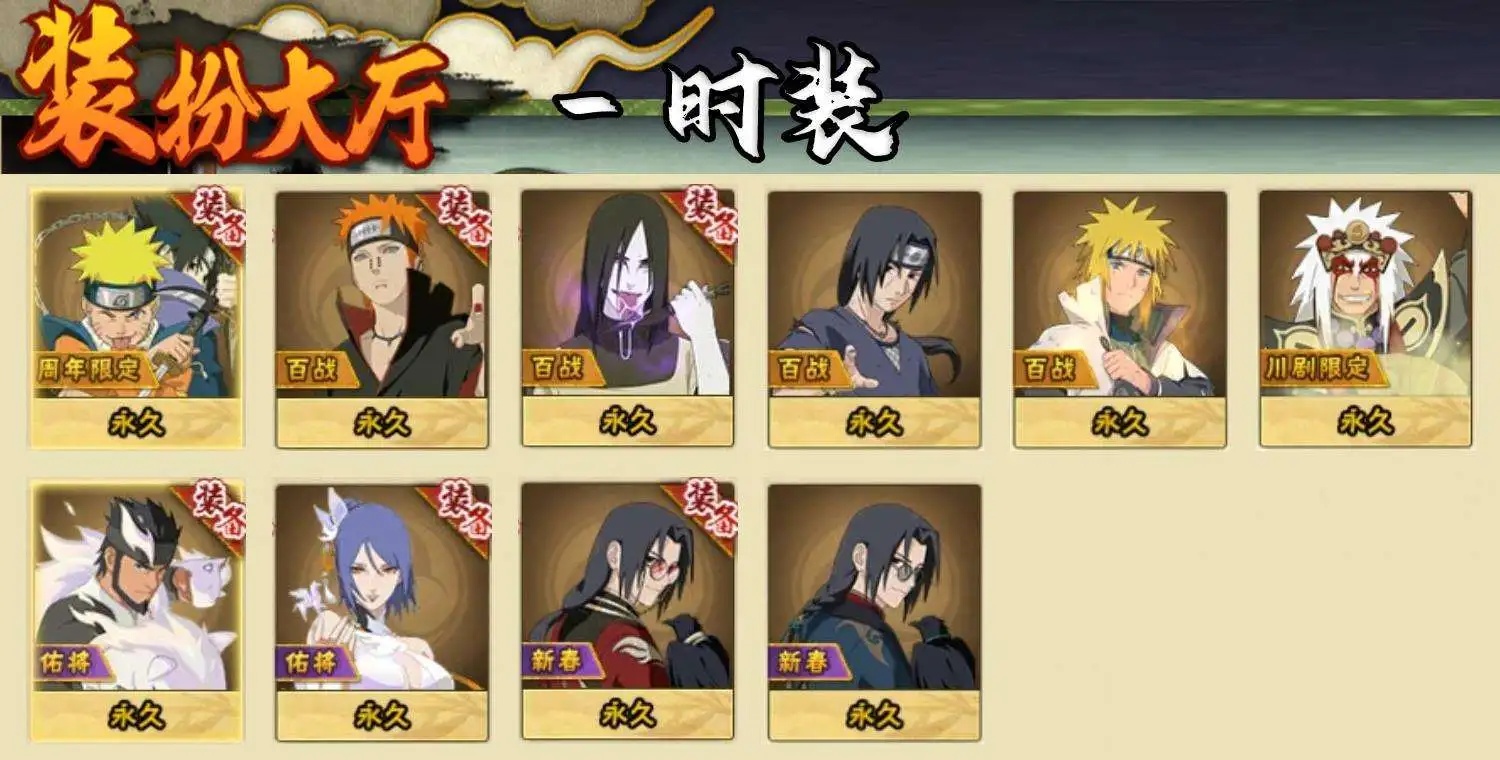Open the orange-haired Pain 百战 costume
The height and width of the screenshot is (760, 1500).
click(x=382, y=318)
